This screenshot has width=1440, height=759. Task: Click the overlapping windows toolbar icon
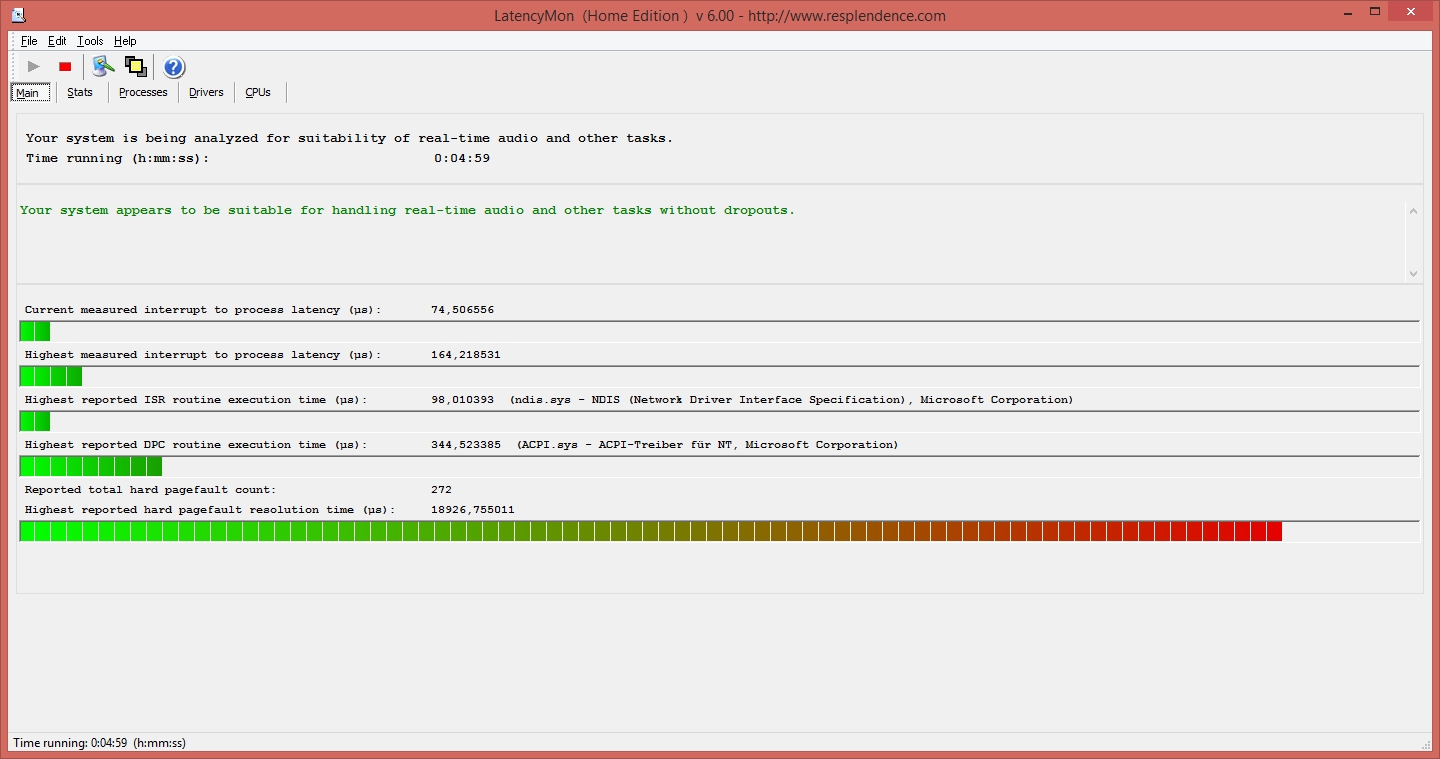tap(135, 67)
